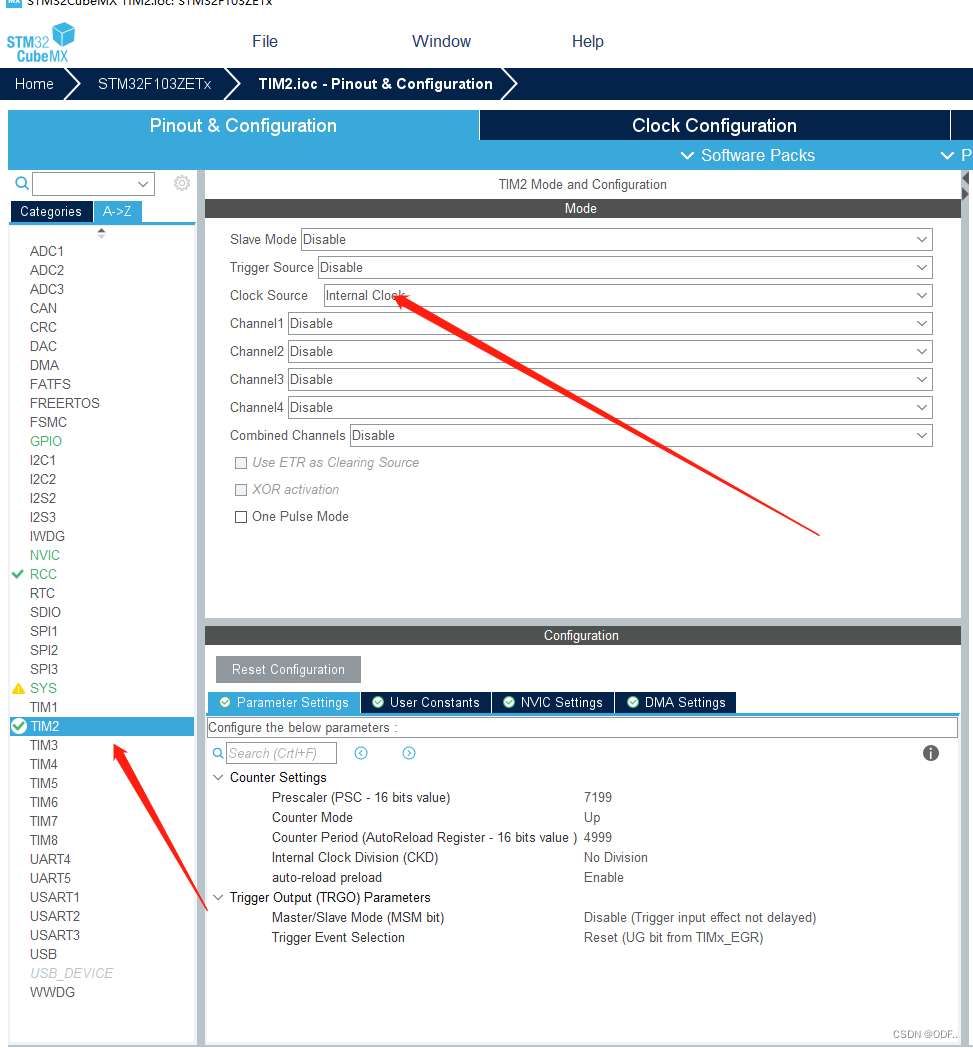Switch to the A->Z tab

click(x=117, y=211)
